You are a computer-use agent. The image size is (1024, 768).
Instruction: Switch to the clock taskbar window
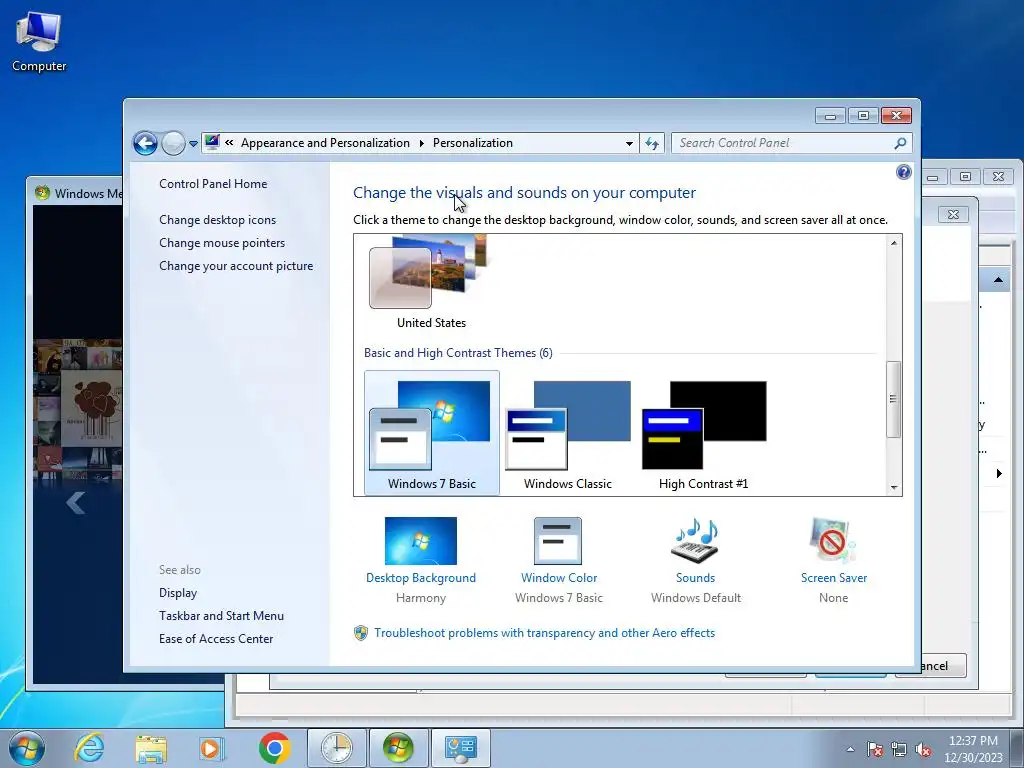(337, 748)
